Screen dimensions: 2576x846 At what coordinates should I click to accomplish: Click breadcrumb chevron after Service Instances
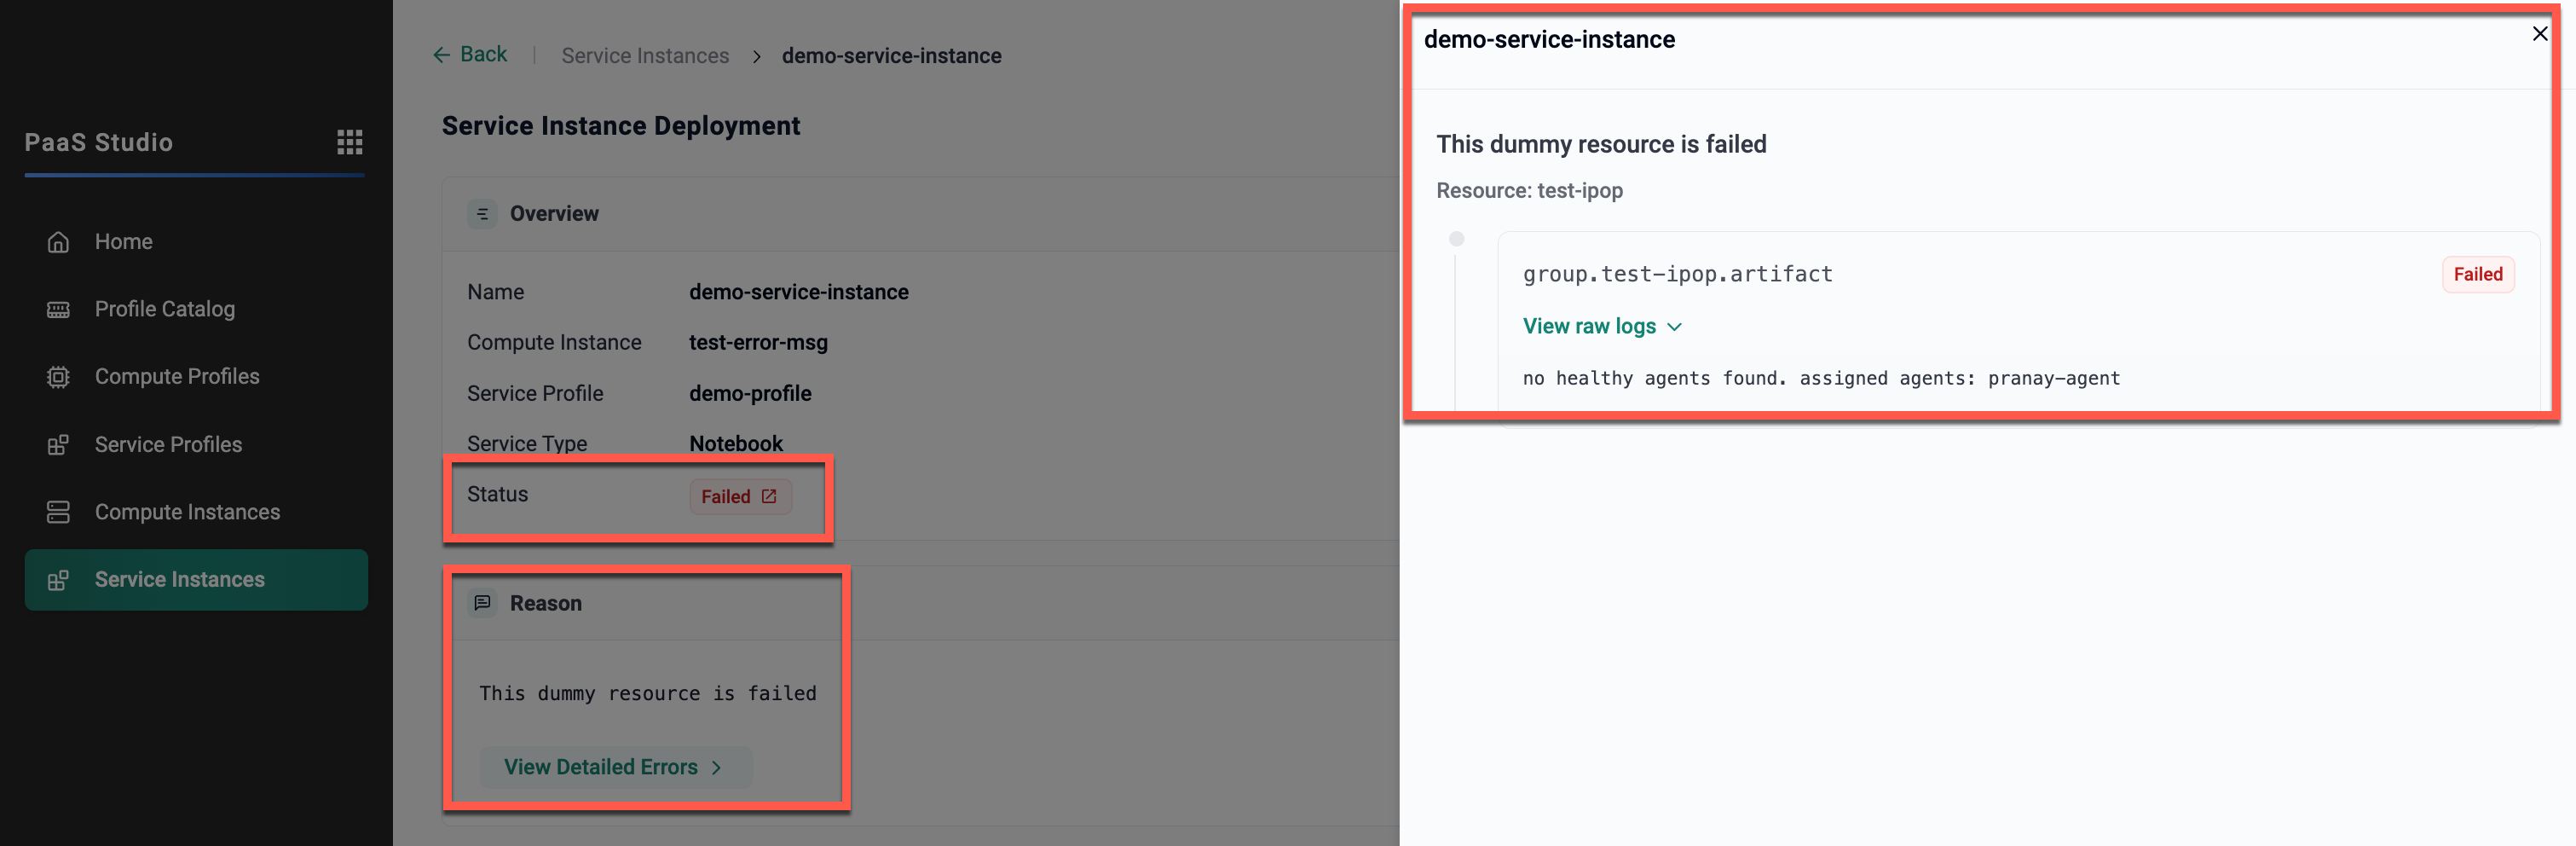[757, 57]
